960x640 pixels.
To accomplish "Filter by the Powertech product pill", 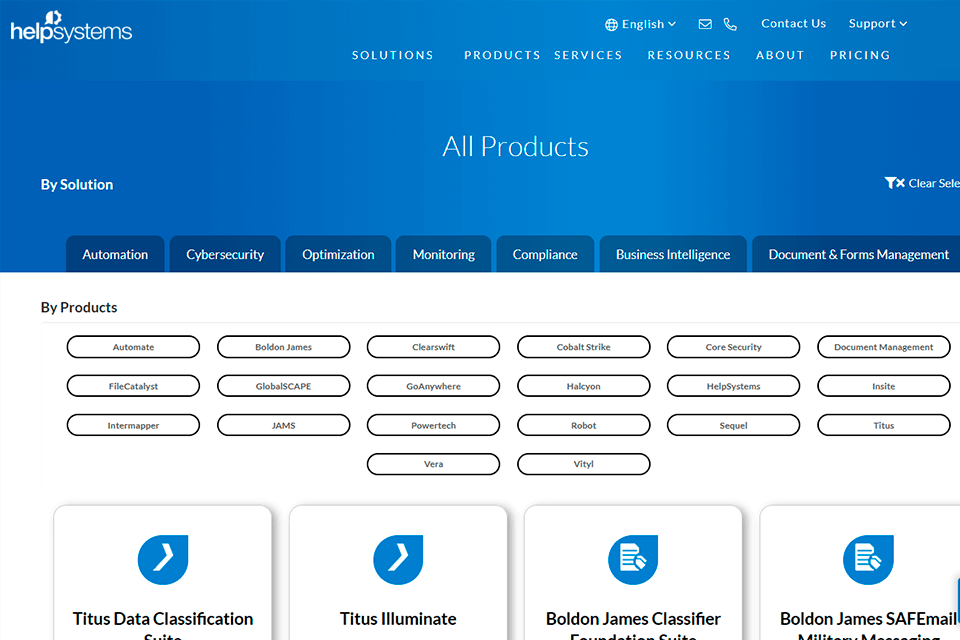I will point(433,425).
